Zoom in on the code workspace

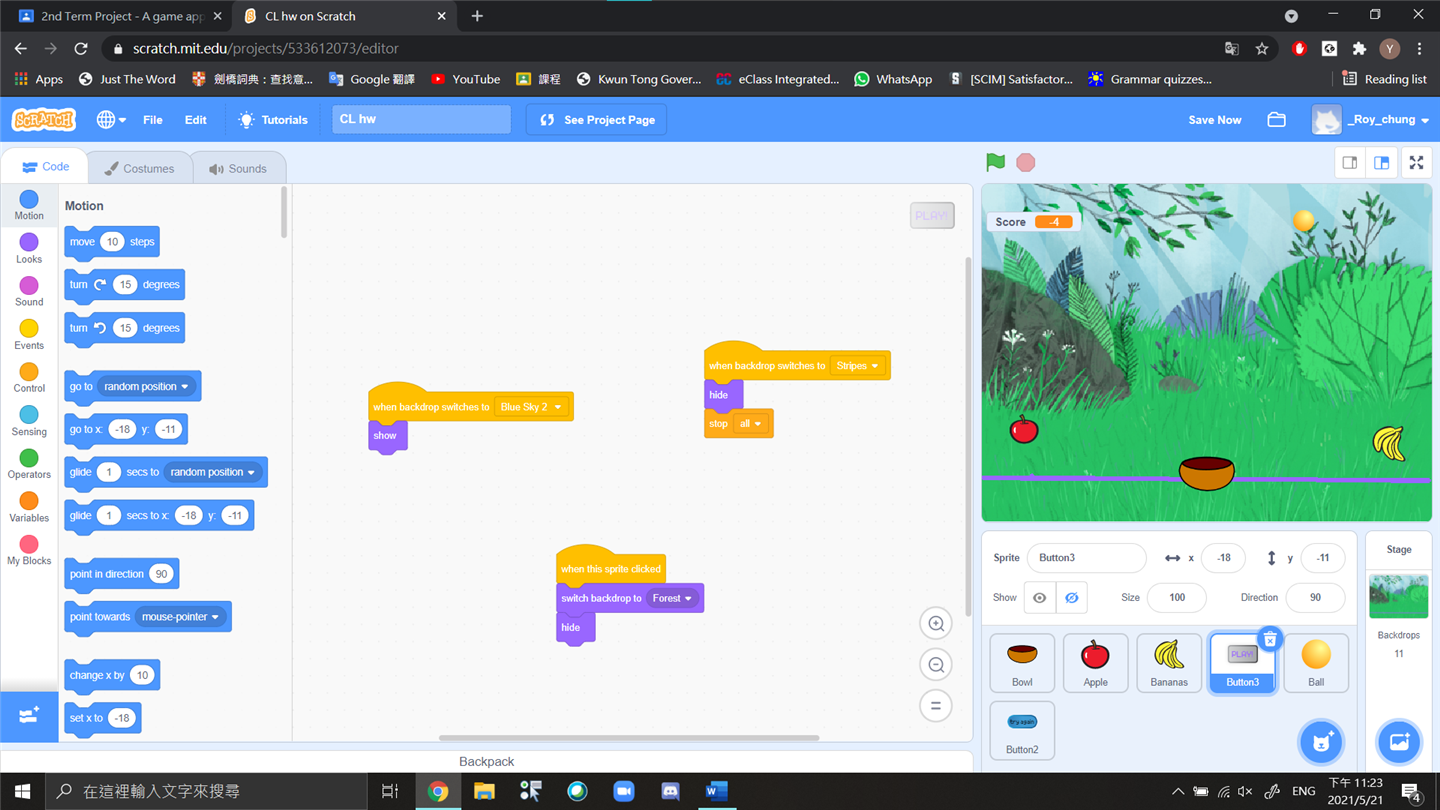pos(936,624)
